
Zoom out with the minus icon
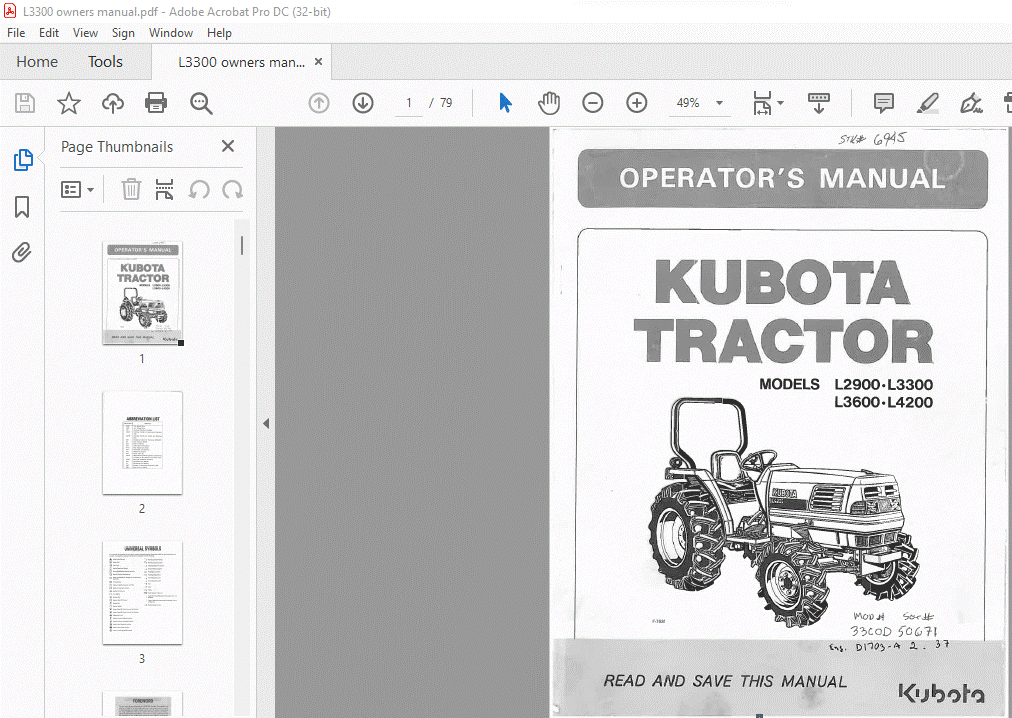[592, 103]
